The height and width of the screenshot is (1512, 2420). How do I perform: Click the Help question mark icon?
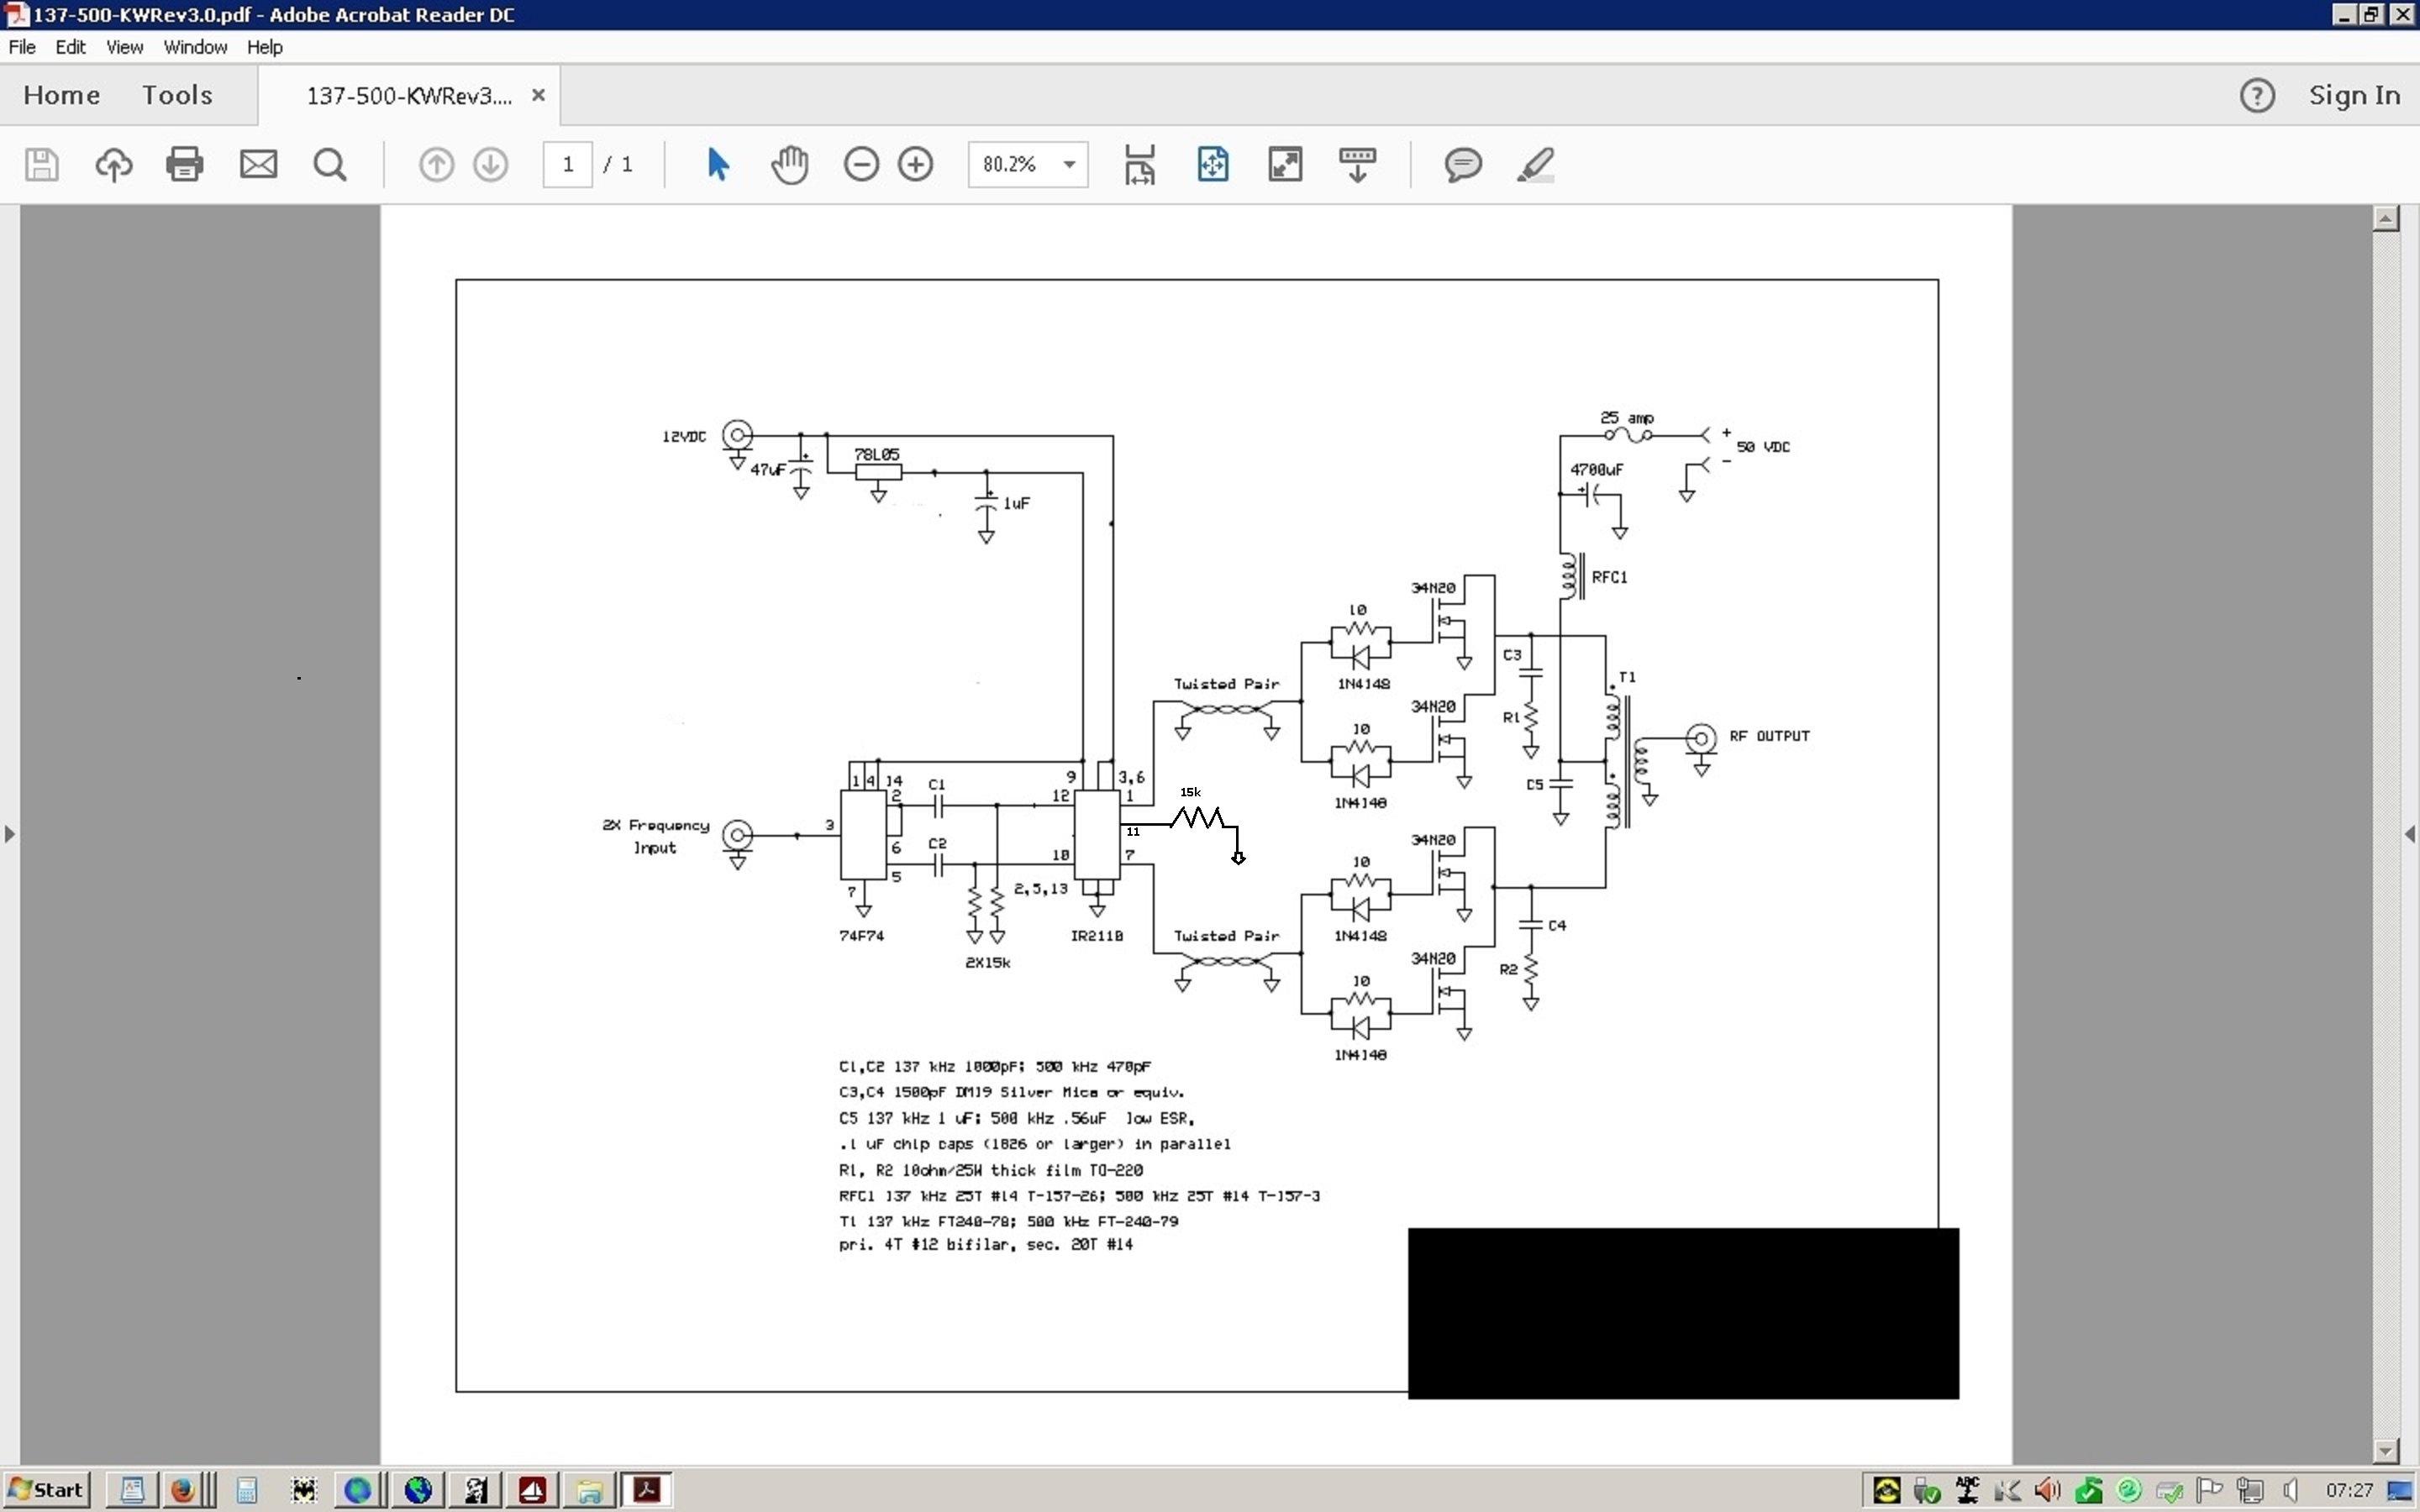(x=2257, y=95)
